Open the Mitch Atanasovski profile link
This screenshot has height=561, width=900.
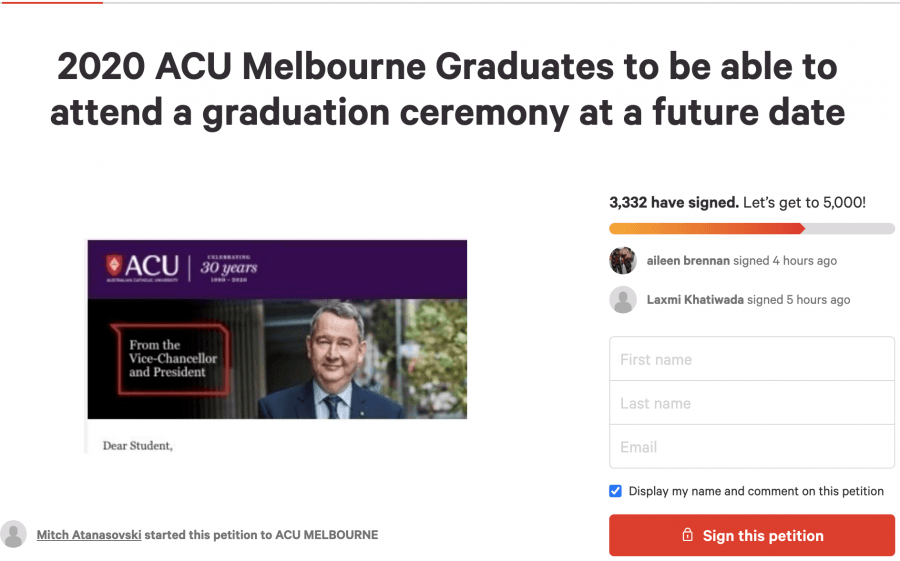click(x=89, y=535)
